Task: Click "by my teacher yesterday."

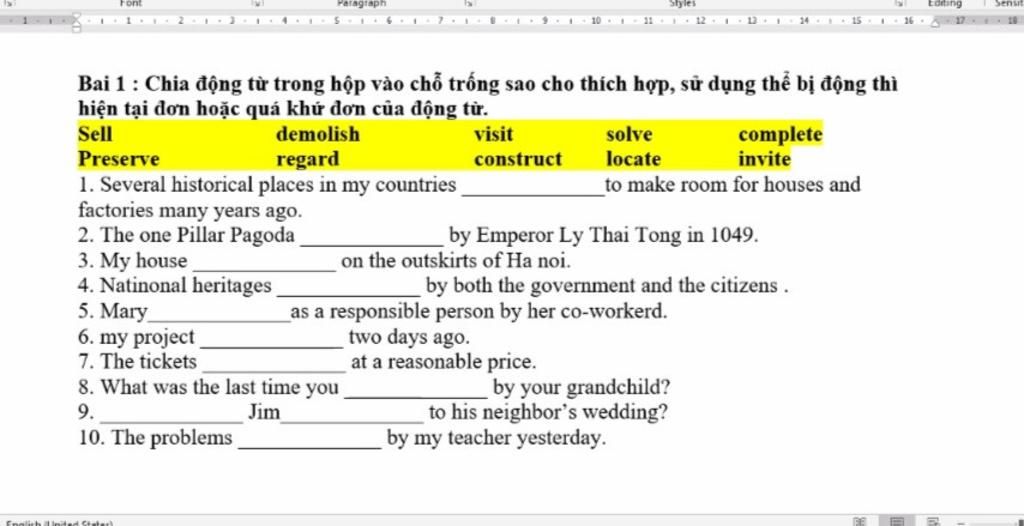Action: [x=496, y=438]
